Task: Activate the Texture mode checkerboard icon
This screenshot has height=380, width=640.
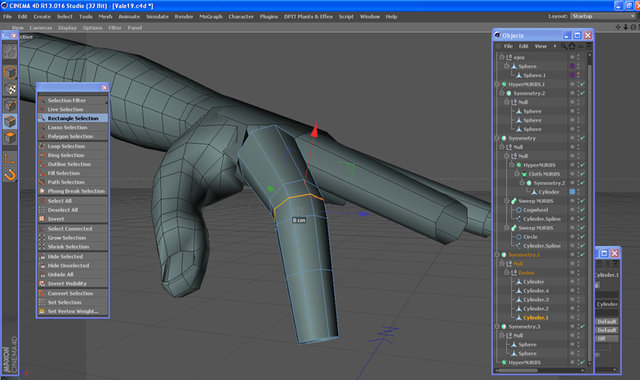Action: [x=10, y=89]
